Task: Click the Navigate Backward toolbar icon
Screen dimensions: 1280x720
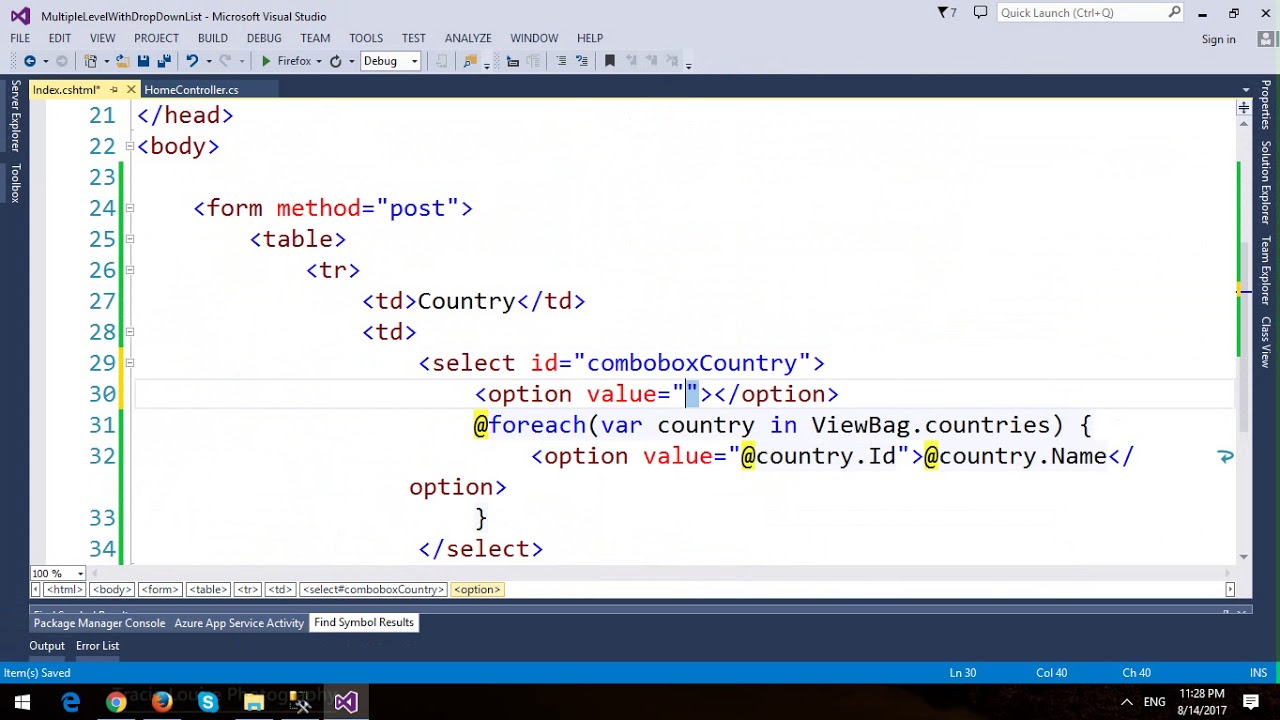Action: pos(29,61)
